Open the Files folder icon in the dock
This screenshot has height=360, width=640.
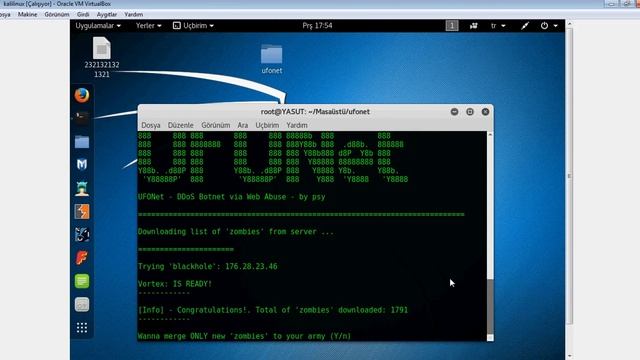point(82,142)
